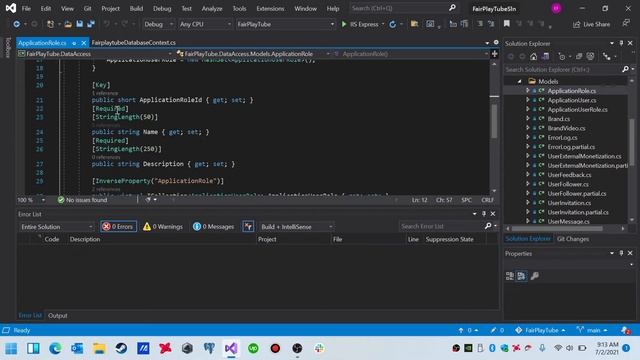The width and height of the screenshot is (640, 360).
Task: Click Show All Files icon in Solution Explorer
Action: pos(590,57)
